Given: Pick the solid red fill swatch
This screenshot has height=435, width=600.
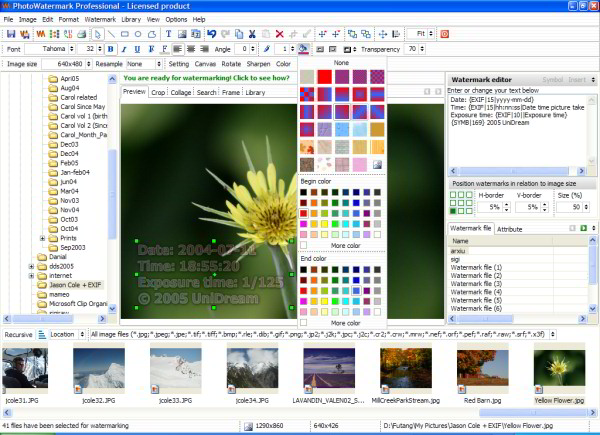Looking at the screenshot, I should (324, 77).
